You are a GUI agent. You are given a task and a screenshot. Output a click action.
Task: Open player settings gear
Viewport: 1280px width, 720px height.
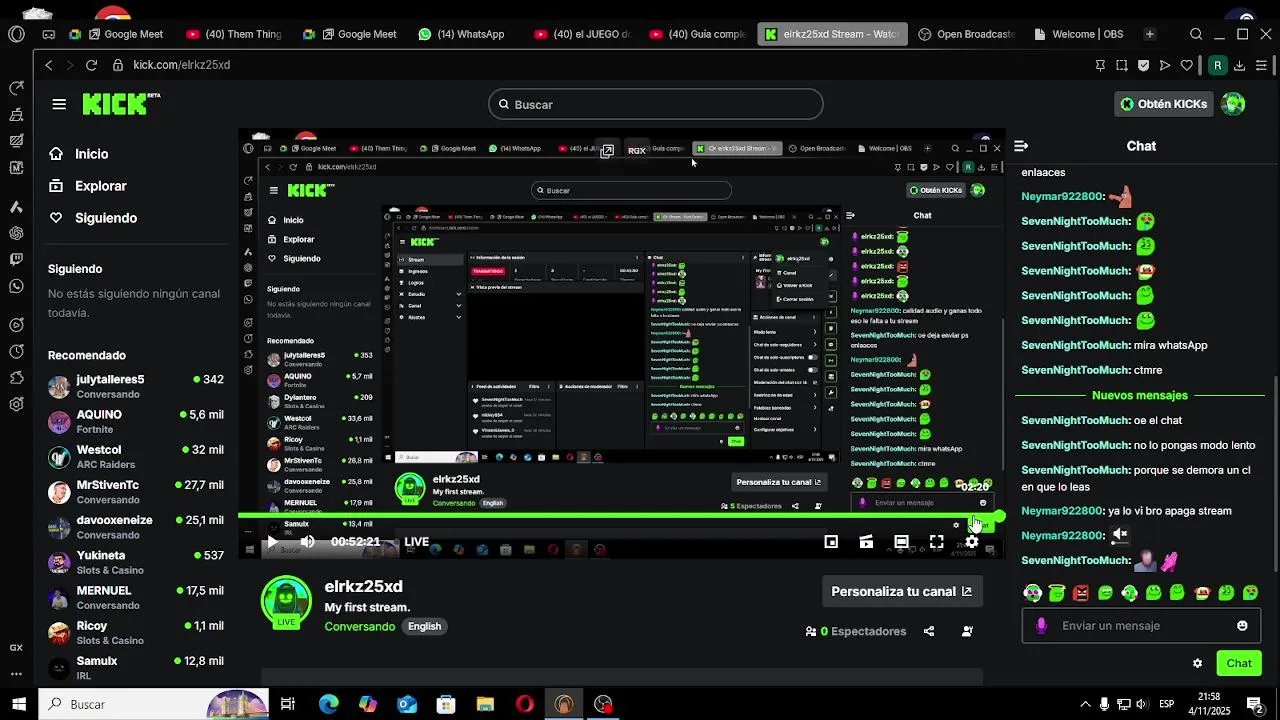971,542
